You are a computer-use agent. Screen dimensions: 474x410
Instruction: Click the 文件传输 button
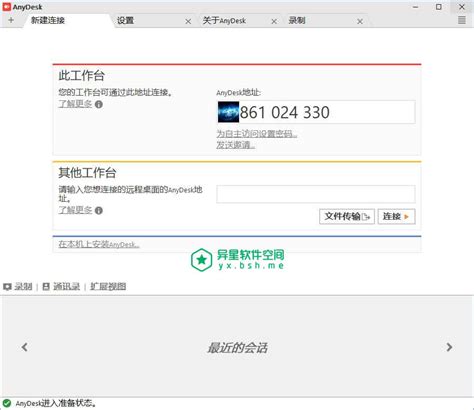pyautogui.click(x=347, y=216)
